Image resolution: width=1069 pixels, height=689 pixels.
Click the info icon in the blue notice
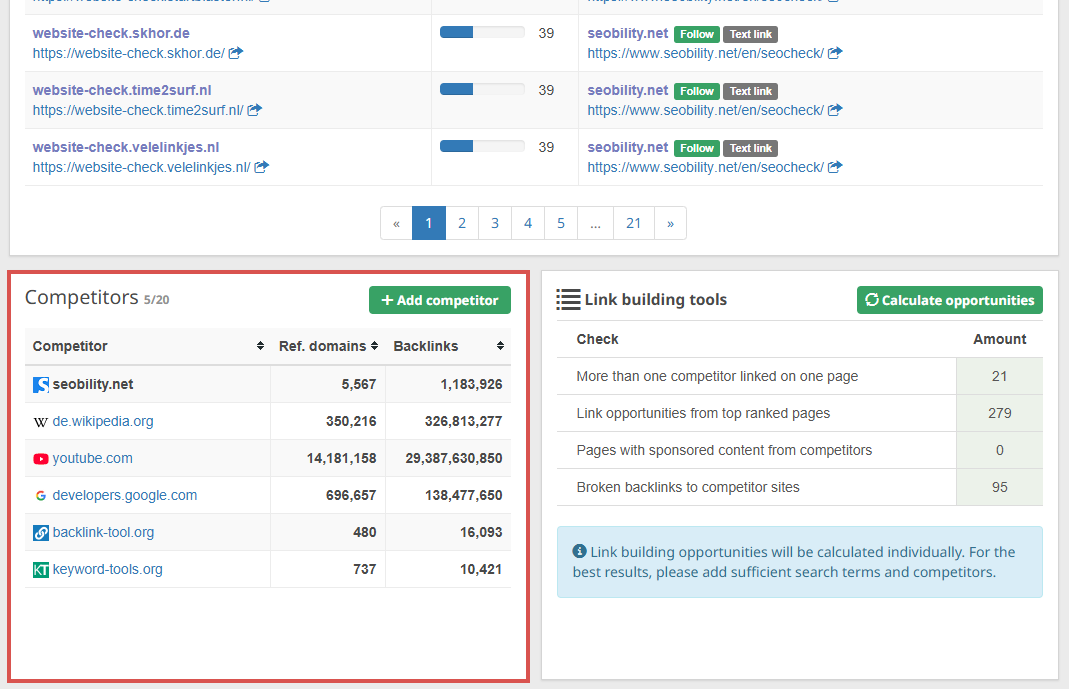pyautogui.click(x=579, y=551)
